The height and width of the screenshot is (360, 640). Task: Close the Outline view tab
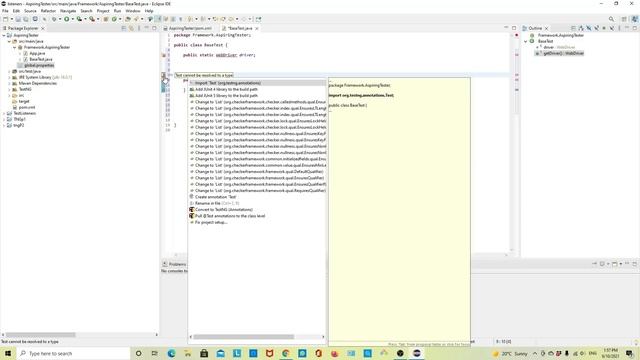(547, 28)
